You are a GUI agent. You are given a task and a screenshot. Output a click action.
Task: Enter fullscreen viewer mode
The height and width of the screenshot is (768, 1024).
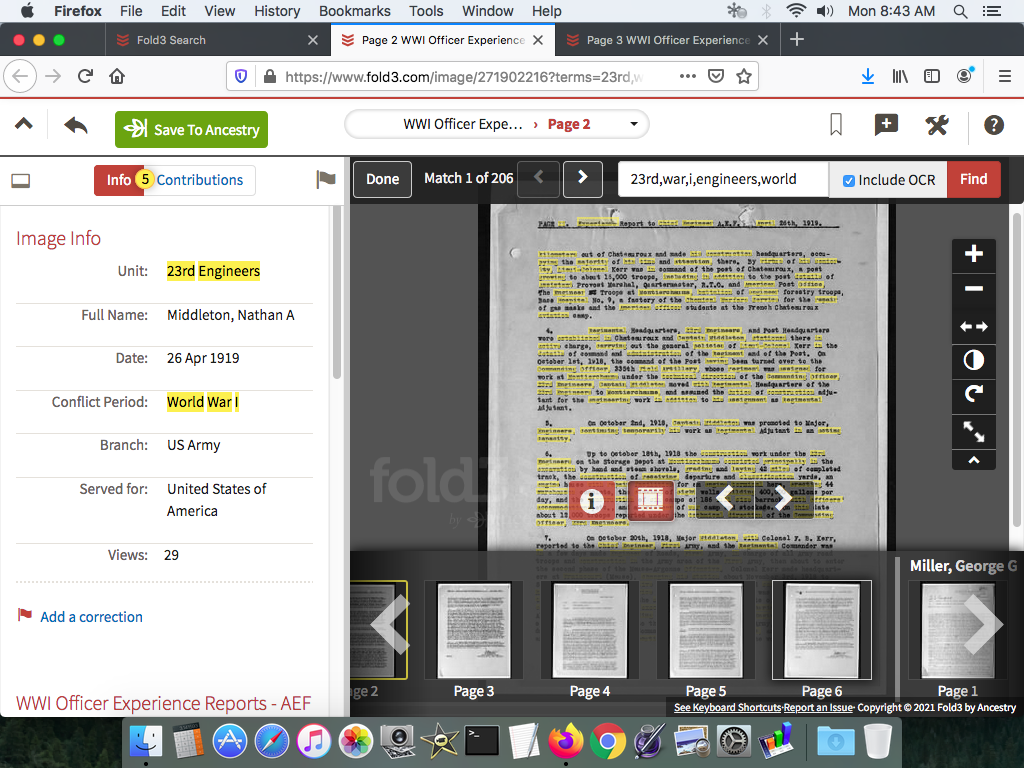[973, 431]
